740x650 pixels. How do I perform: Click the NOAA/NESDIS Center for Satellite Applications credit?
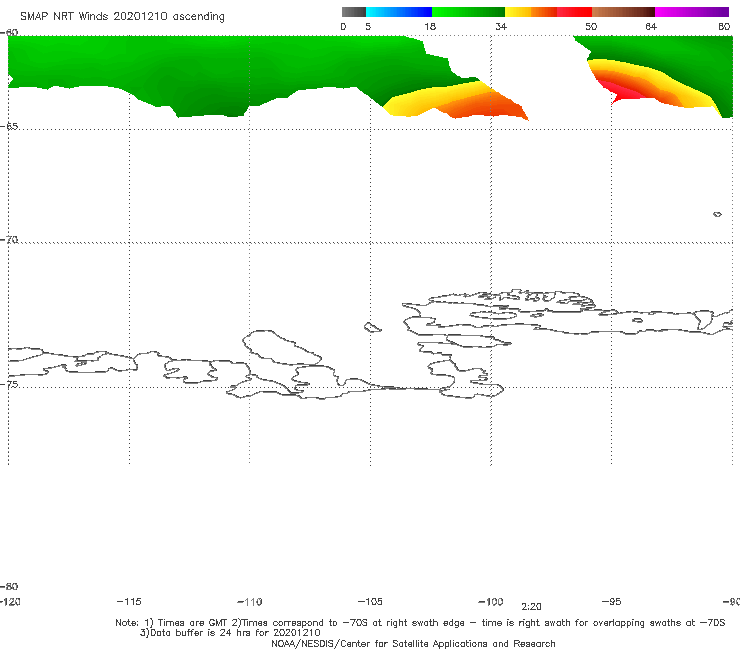tap(413, 643)
